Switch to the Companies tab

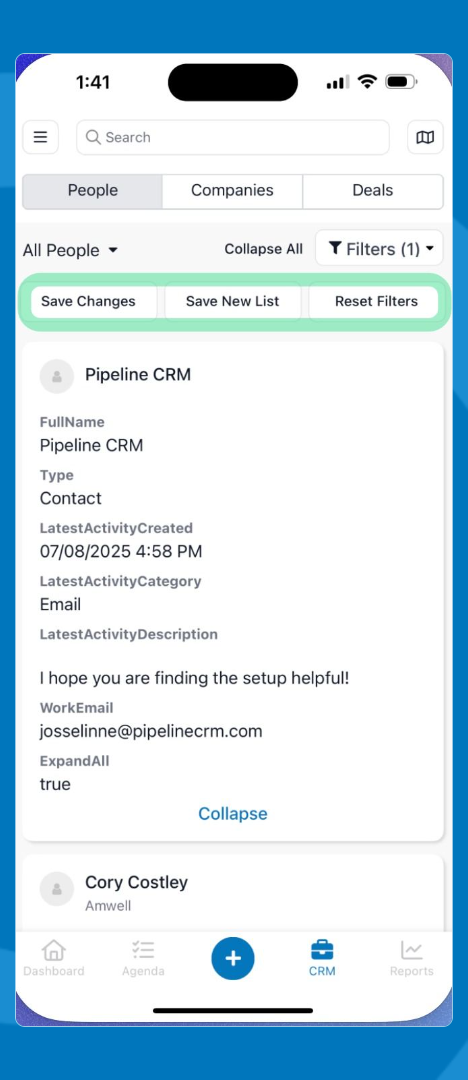(232, 191)
